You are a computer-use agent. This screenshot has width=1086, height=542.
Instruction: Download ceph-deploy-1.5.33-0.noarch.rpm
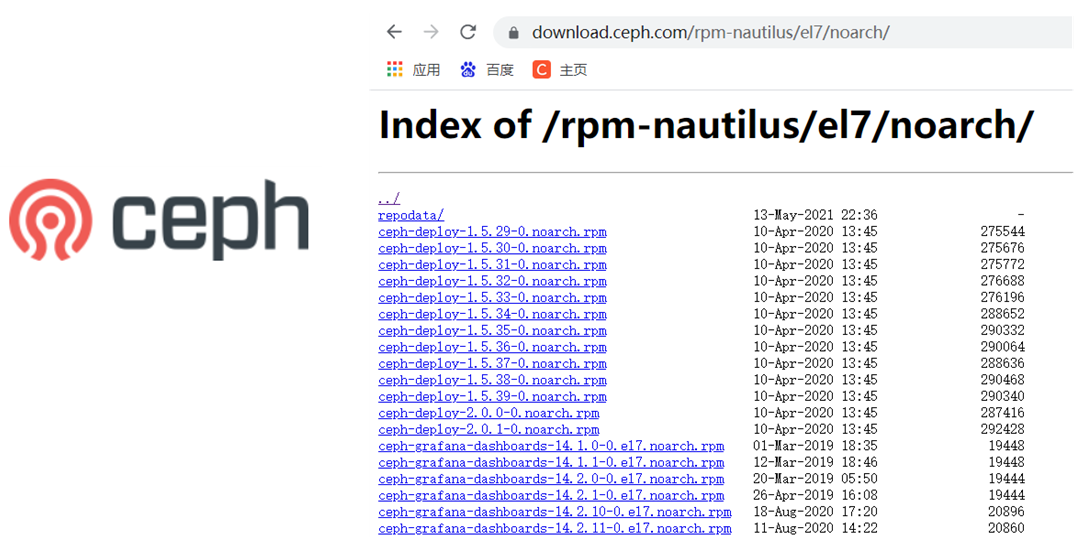(x=492, y=298)
